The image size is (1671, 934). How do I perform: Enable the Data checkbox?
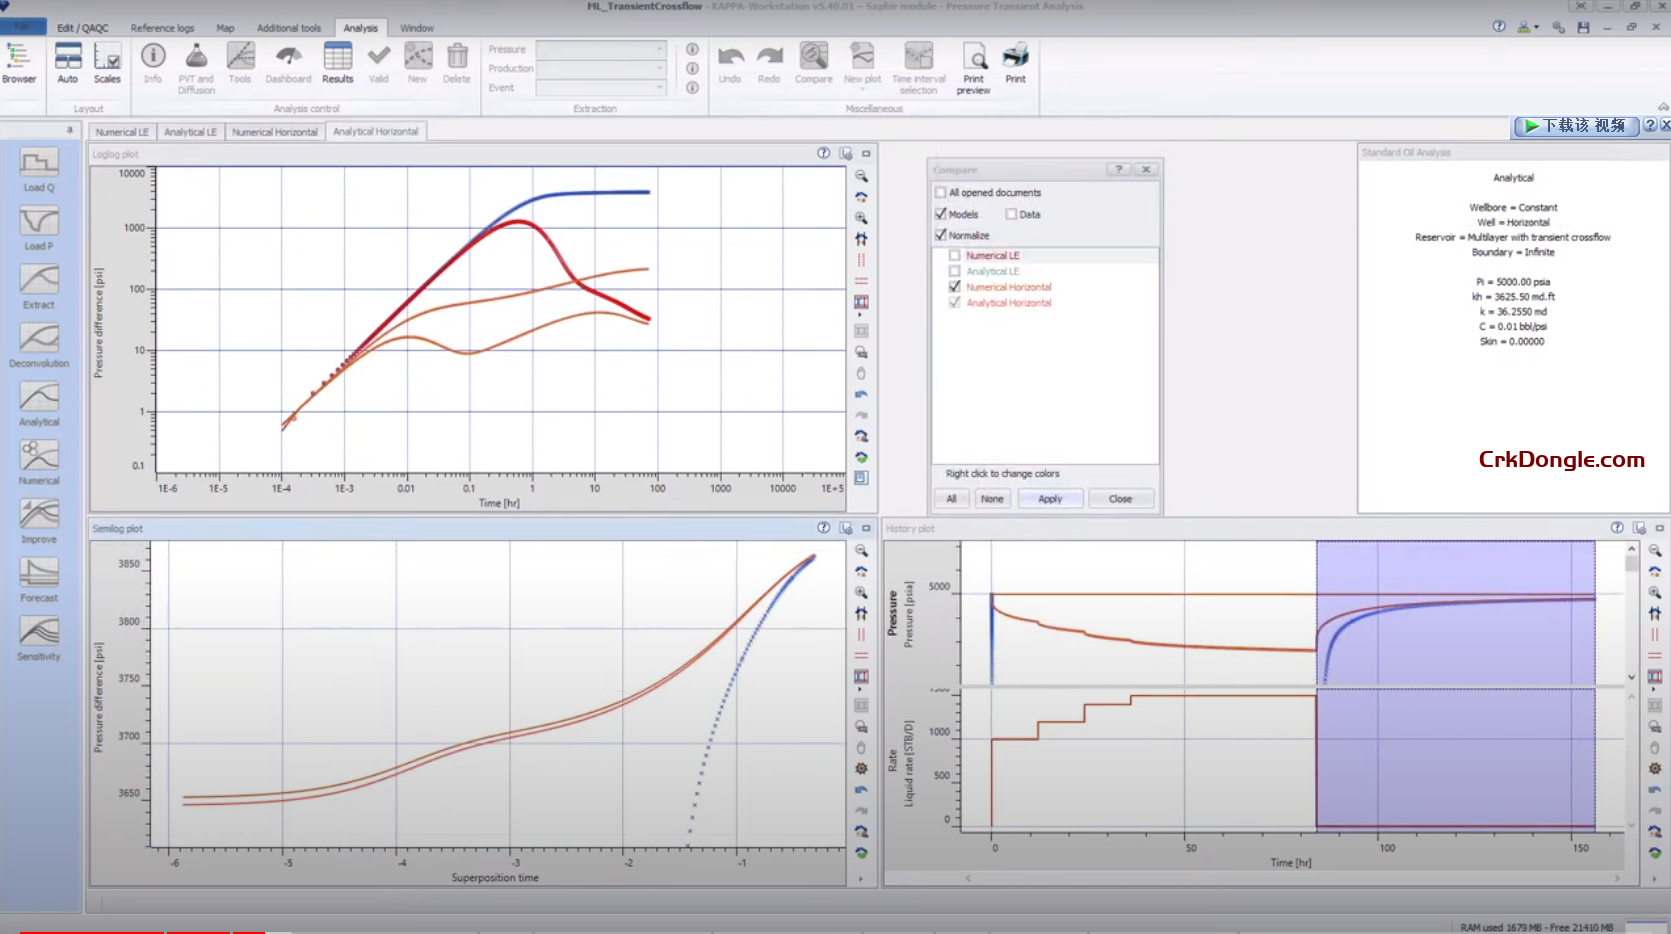click(x=1011, y=214)
